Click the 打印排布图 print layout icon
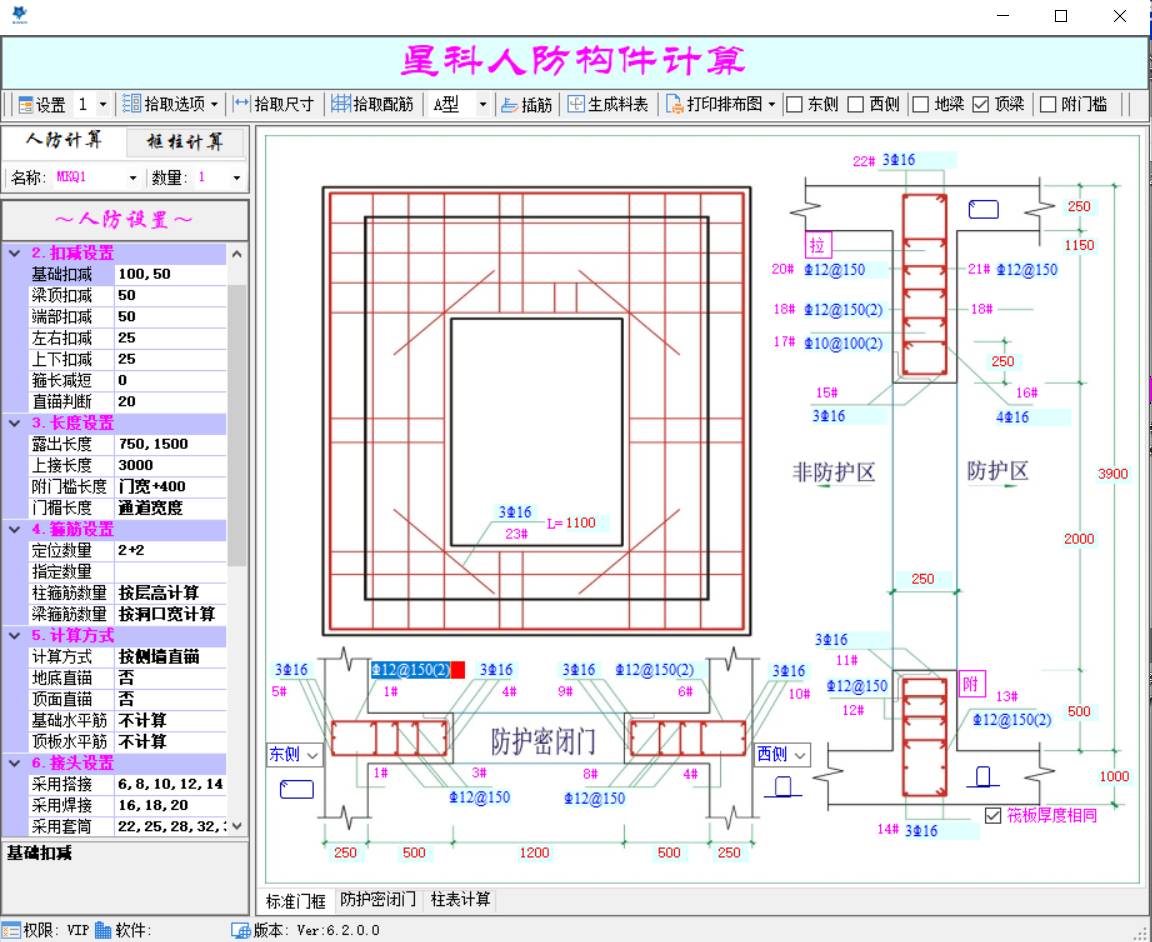The width and height of the screenshot is (1152, 942). coord(674,104)
